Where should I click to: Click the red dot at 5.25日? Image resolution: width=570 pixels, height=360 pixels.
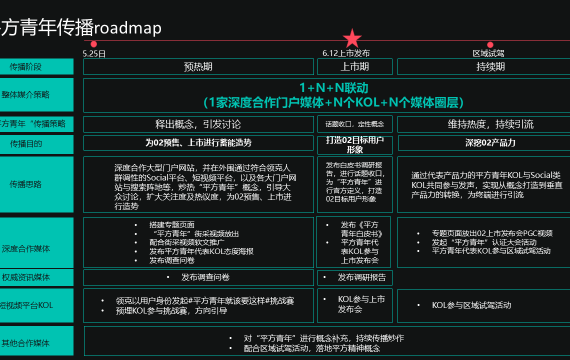coord(94,44)
